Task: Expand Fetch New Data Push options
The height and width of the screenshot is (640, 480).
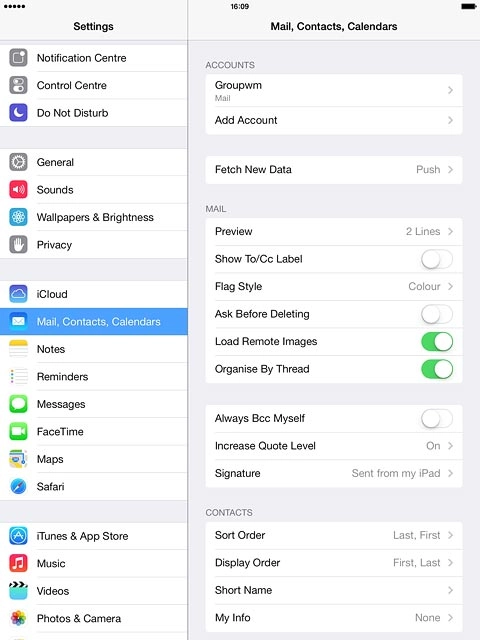Action: tap(334, 169)
